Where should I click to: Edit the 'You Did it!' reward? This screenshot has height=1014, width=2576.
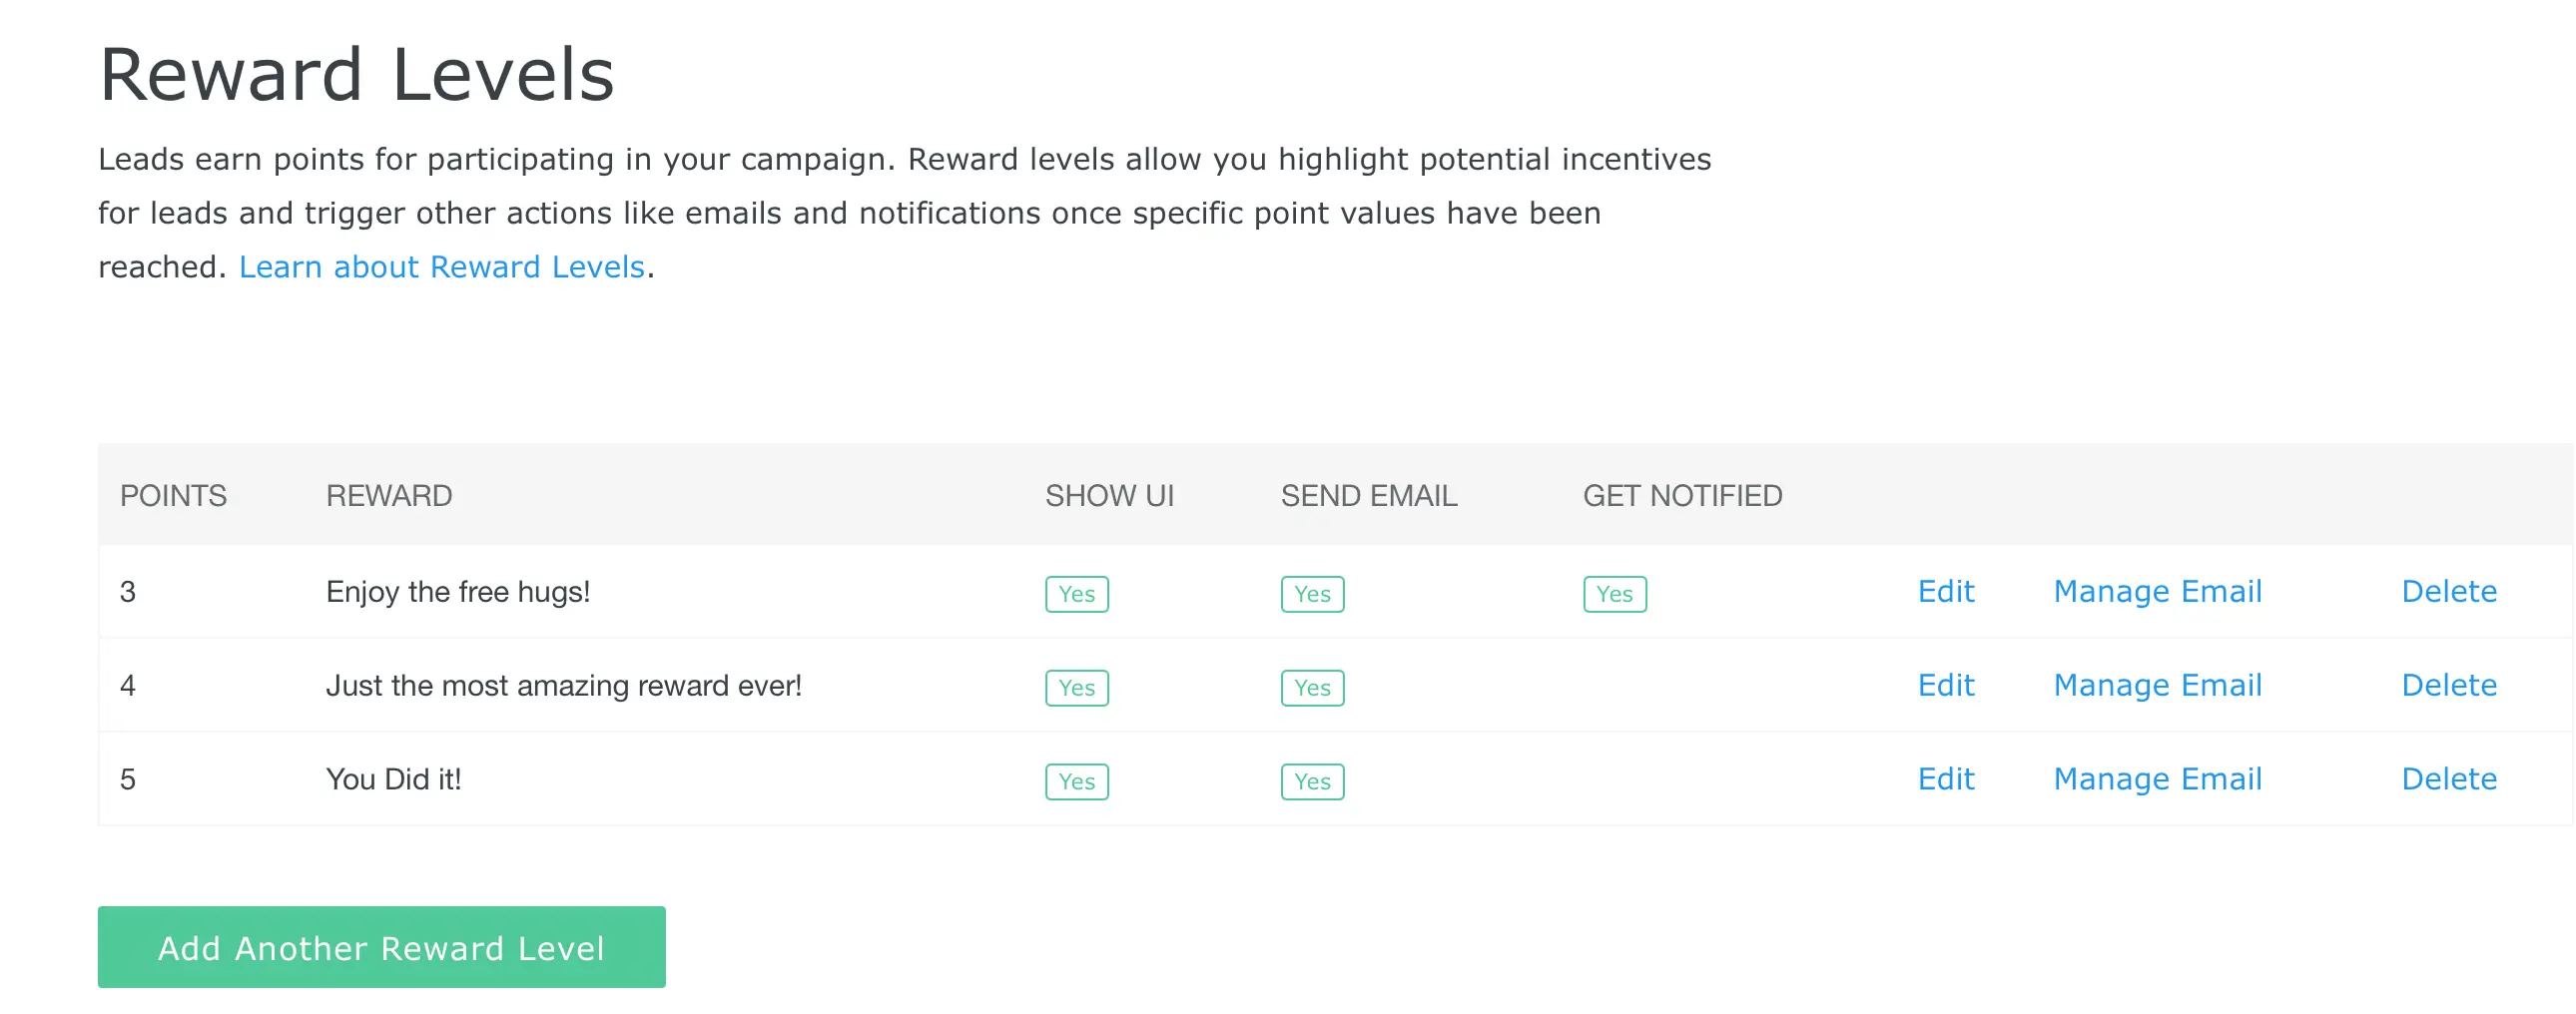tap(1945, 780)
